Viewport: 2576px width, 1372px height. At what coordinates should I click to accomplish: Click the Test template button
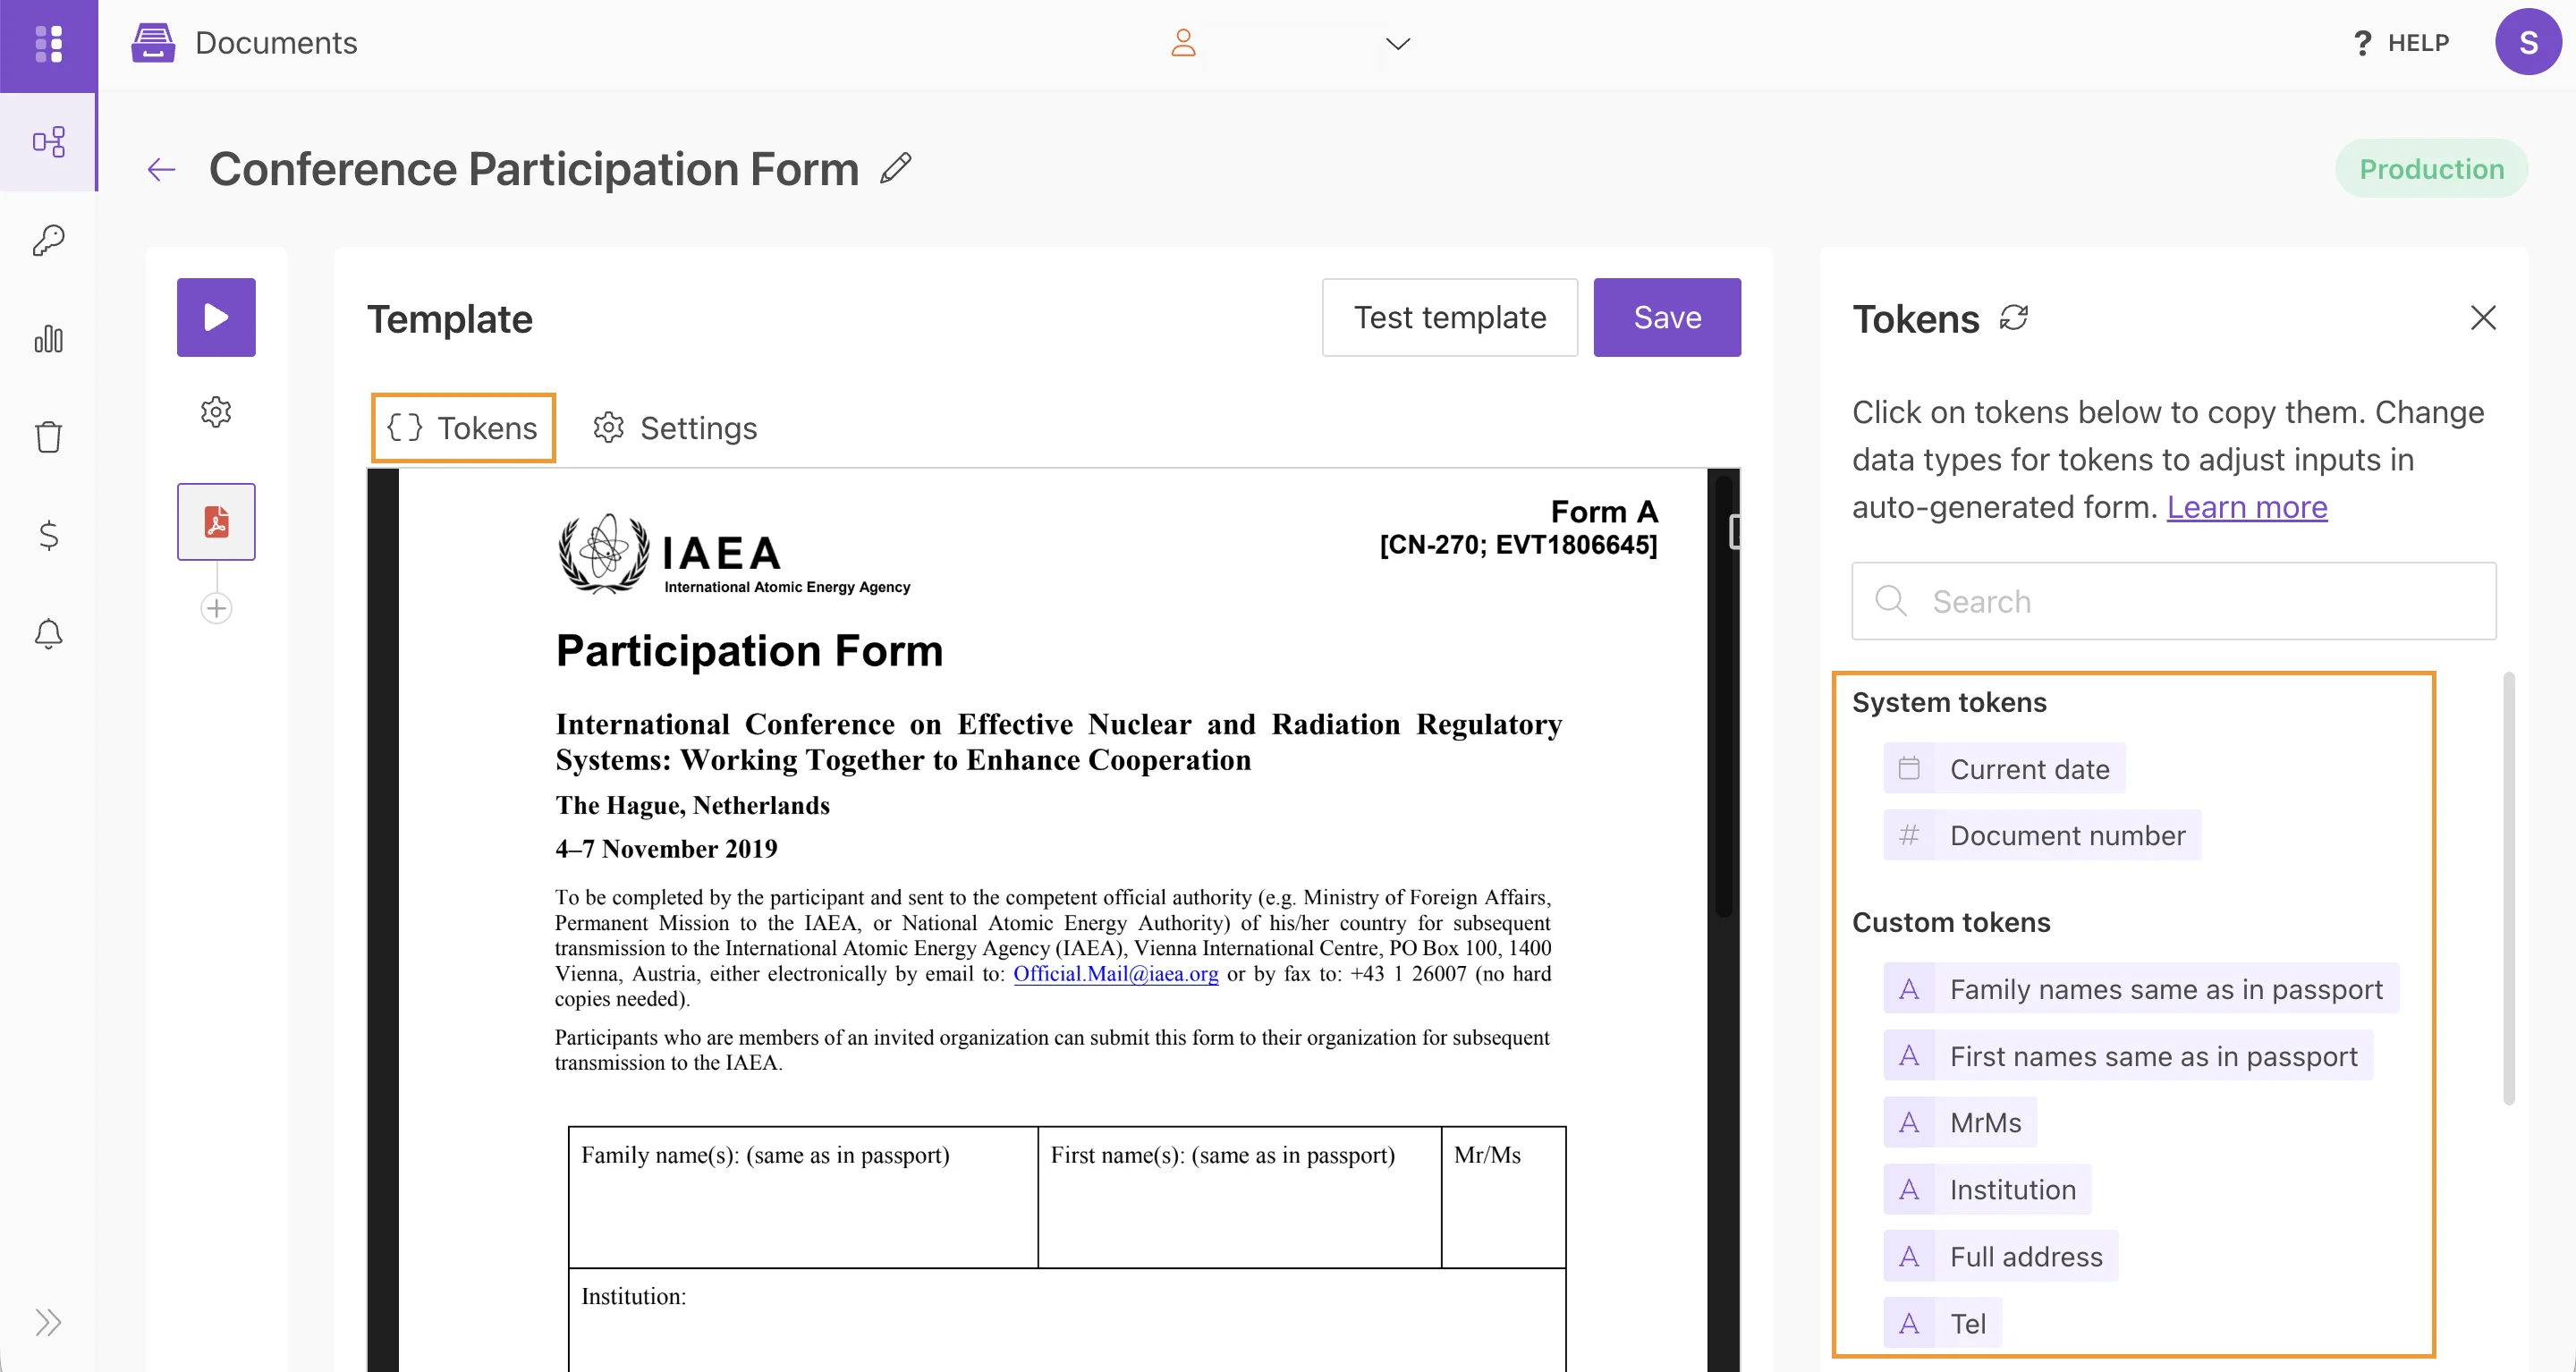(x=1450, y=317)
